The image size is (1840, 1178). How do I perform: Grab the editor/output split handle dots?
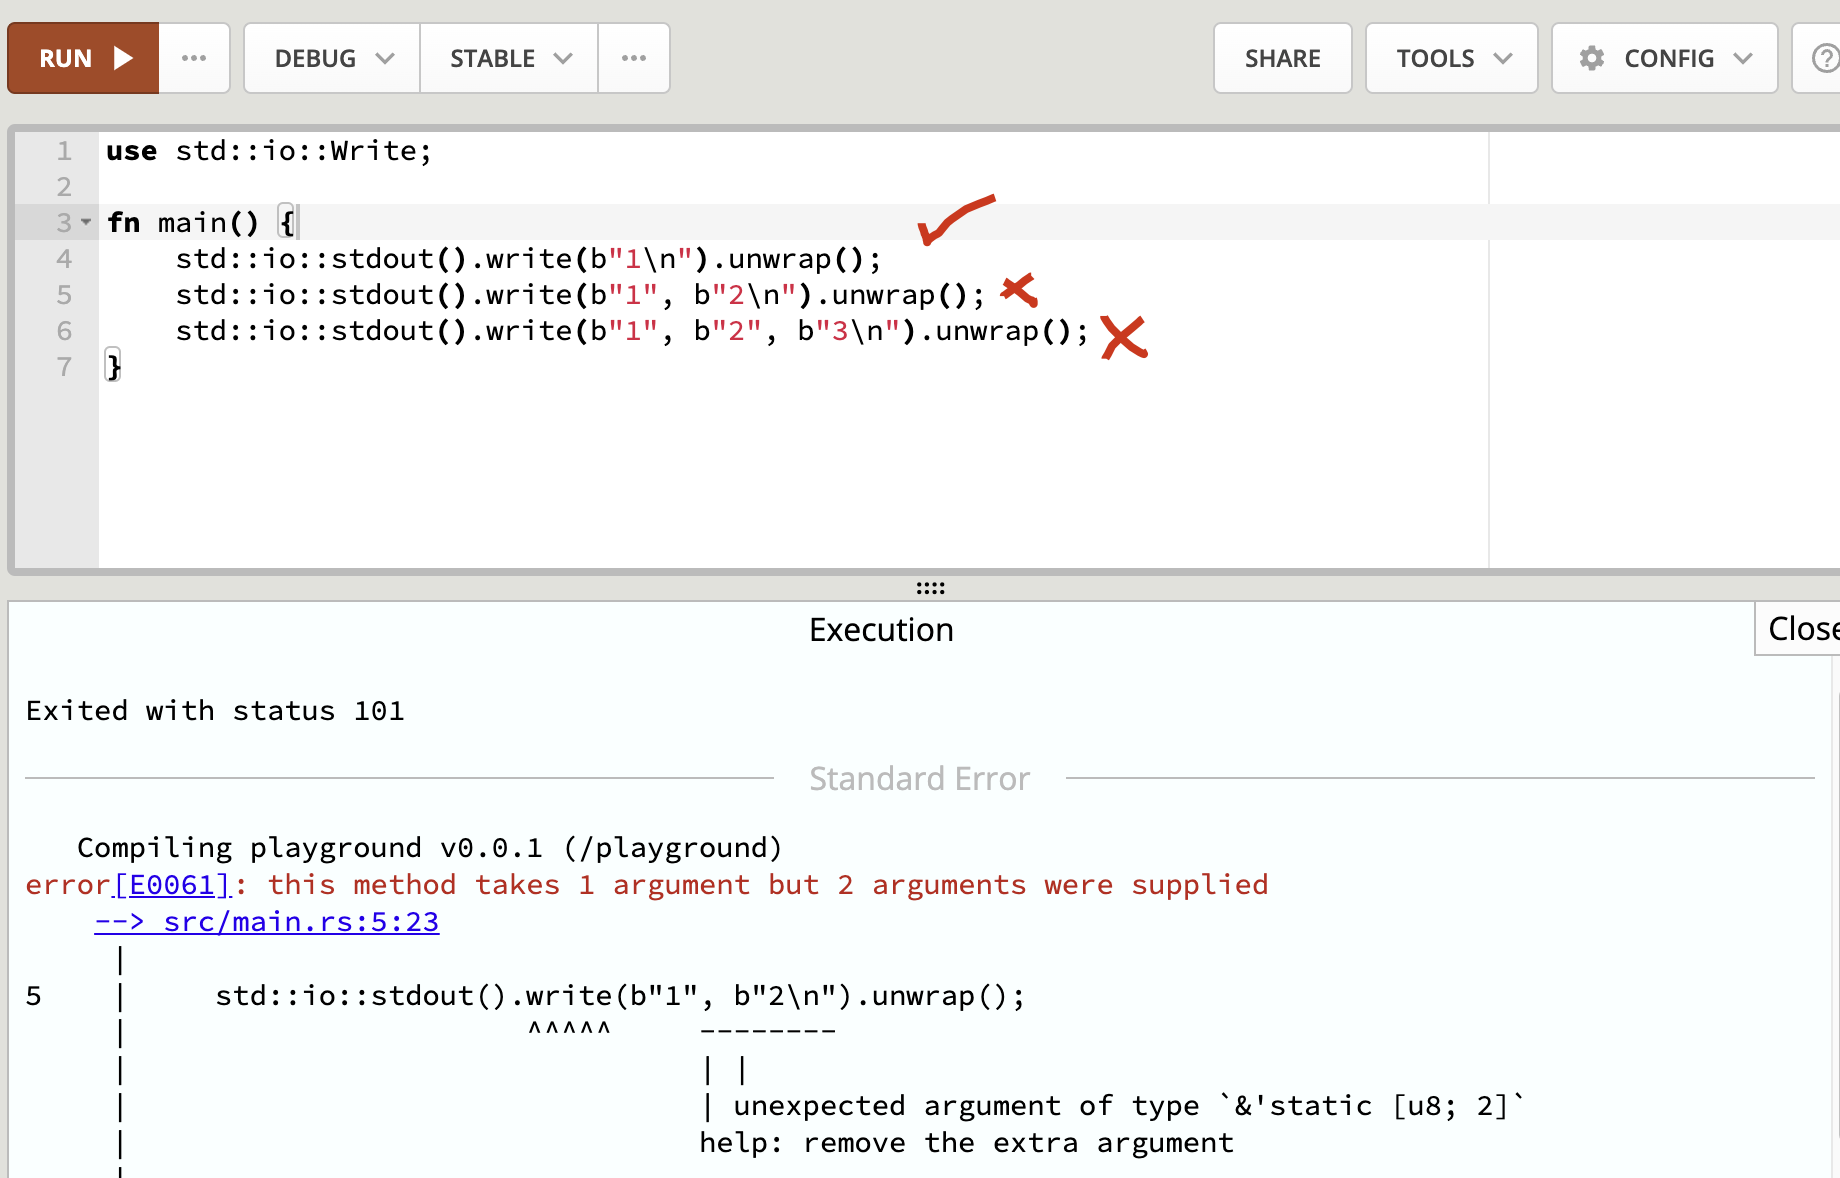tap(930, 588)
